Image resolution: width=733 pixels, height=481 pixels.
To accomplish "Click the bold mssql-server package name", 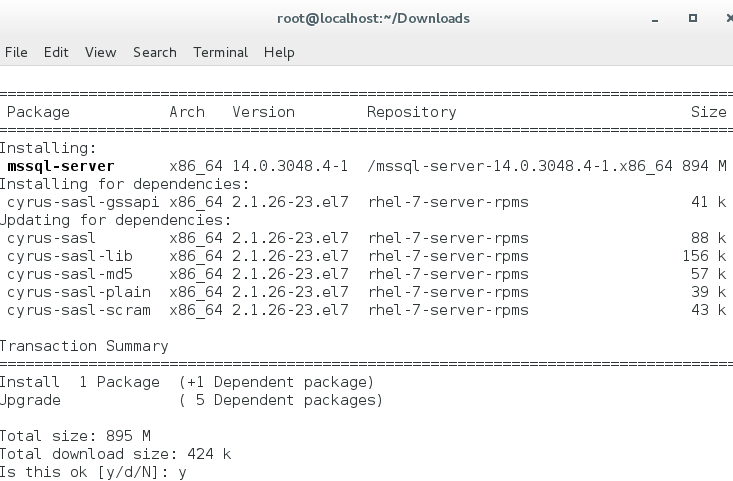I will [x=61, y=166].
